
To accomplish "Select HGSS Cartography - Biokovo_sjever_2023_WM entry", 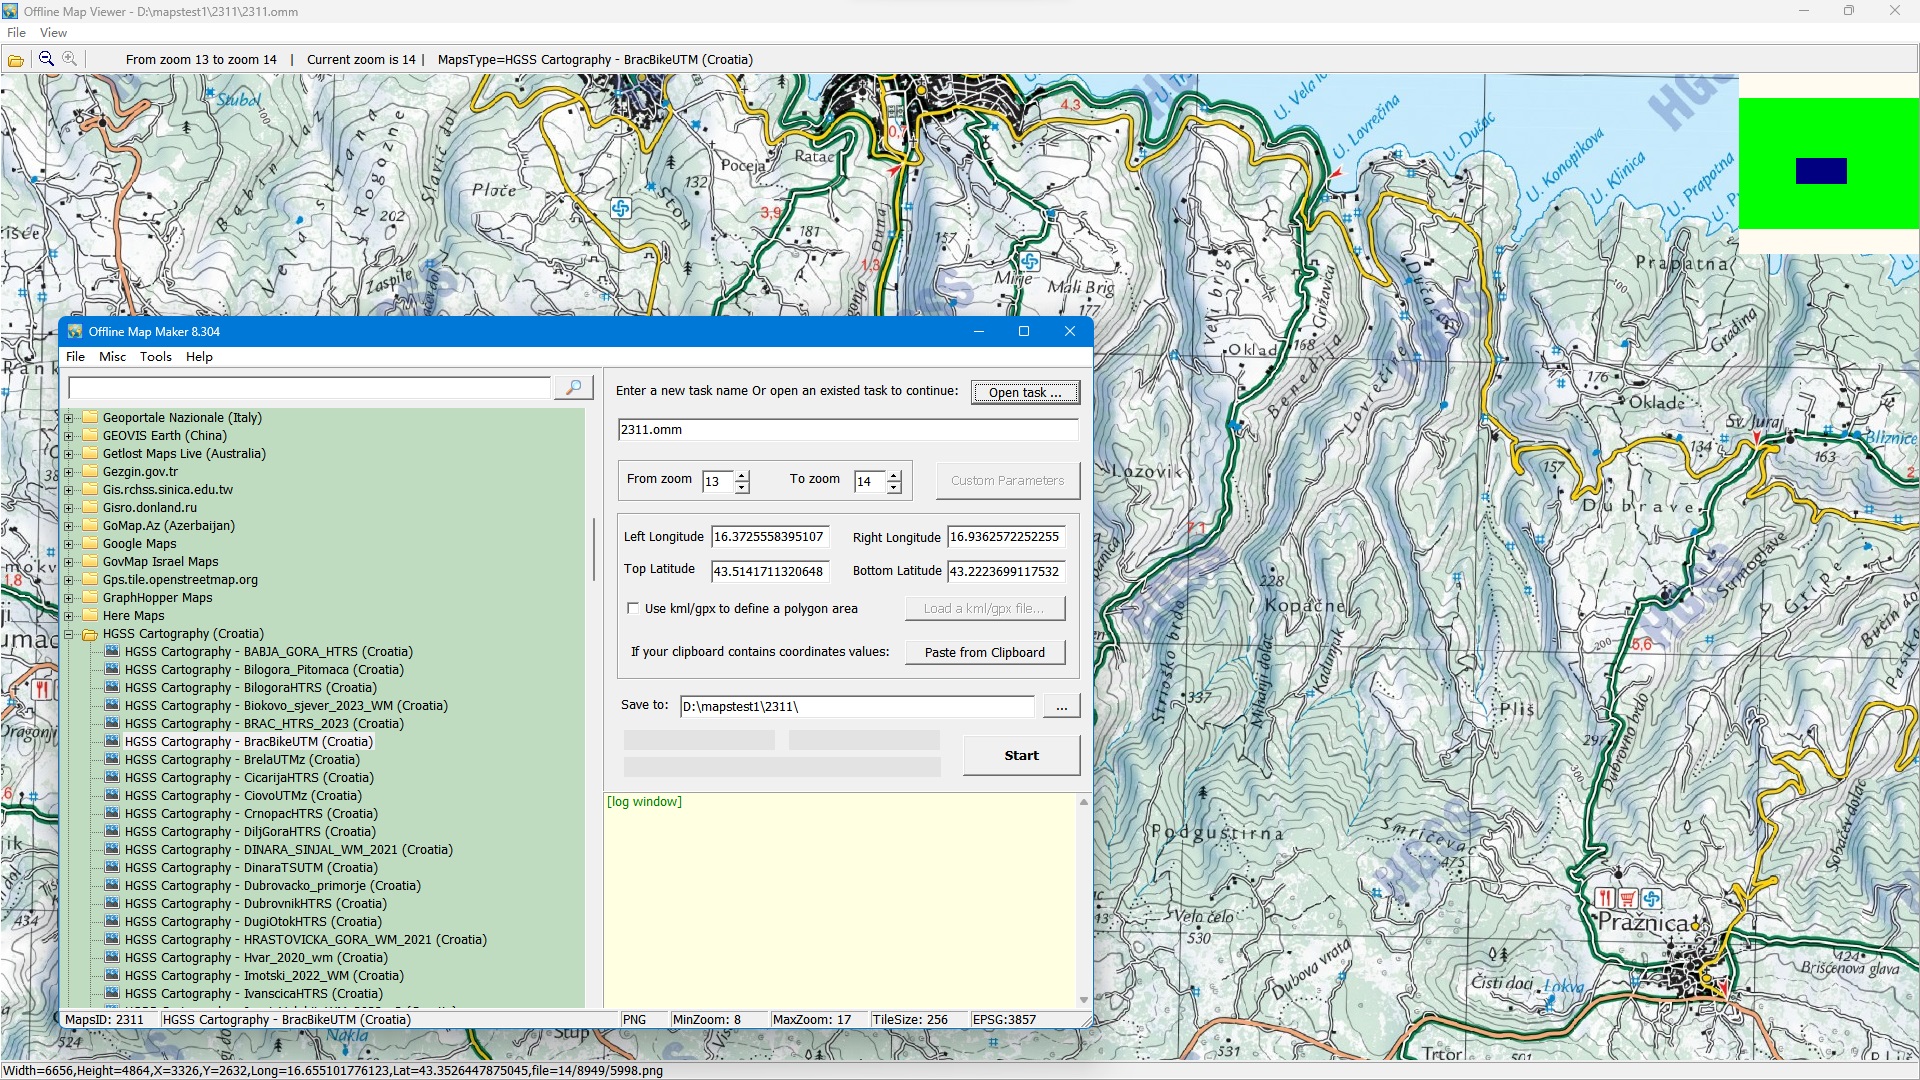I will coord(286,706).
